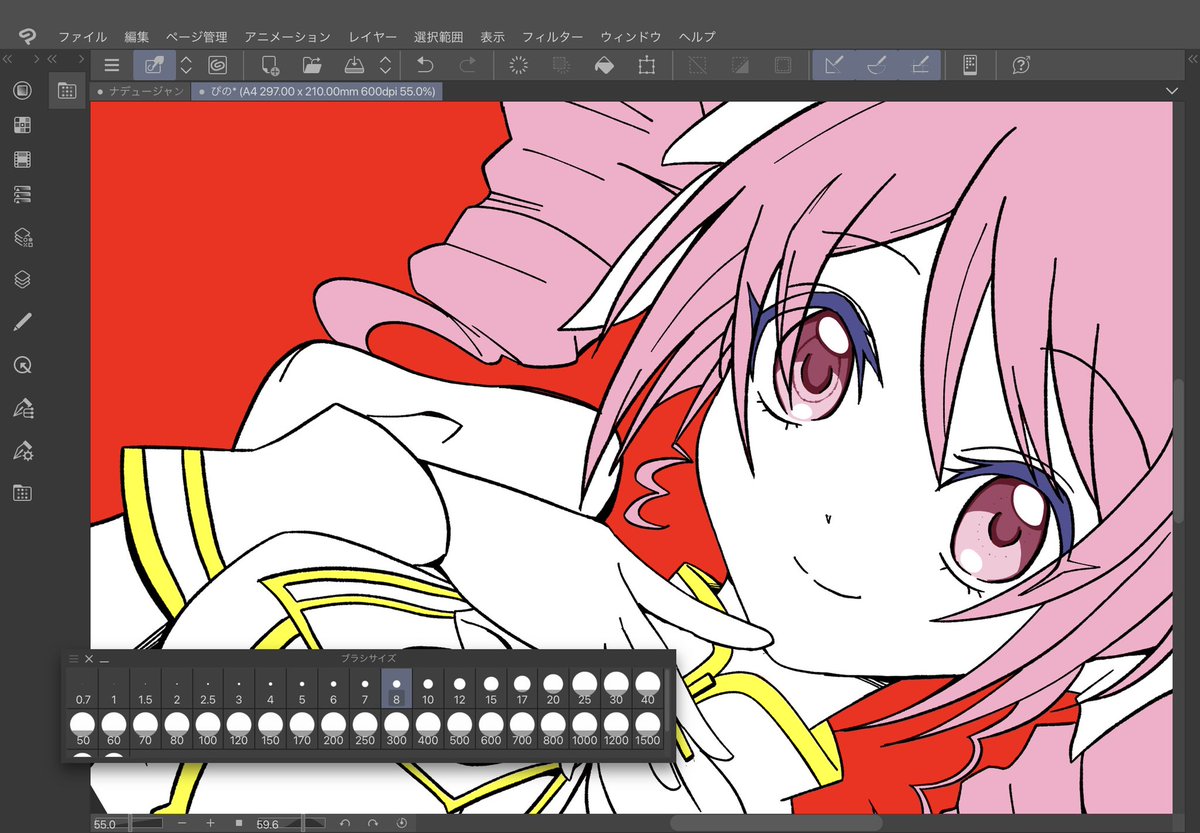Open the アニメーション menu

click(x=287, y=37)
